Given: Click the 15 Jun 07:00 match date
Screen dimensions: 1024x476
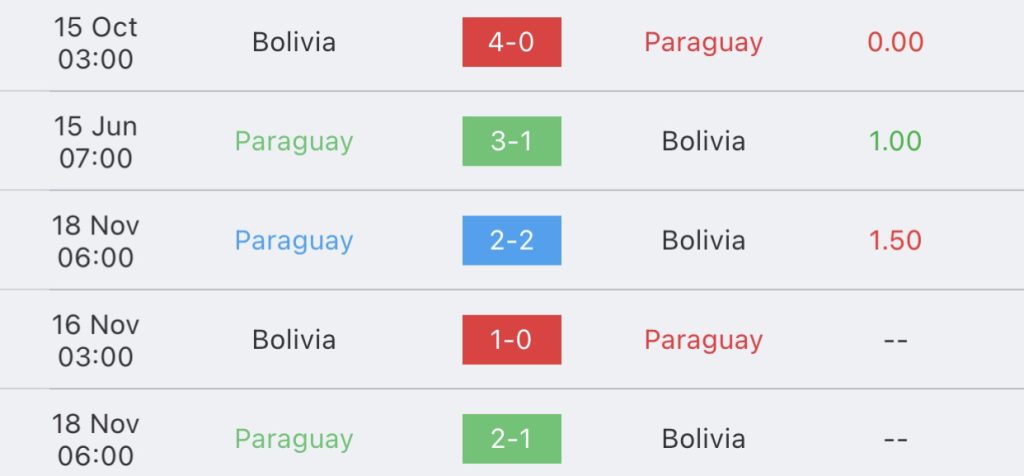Looking at the screenshot, I should point(95,142).
